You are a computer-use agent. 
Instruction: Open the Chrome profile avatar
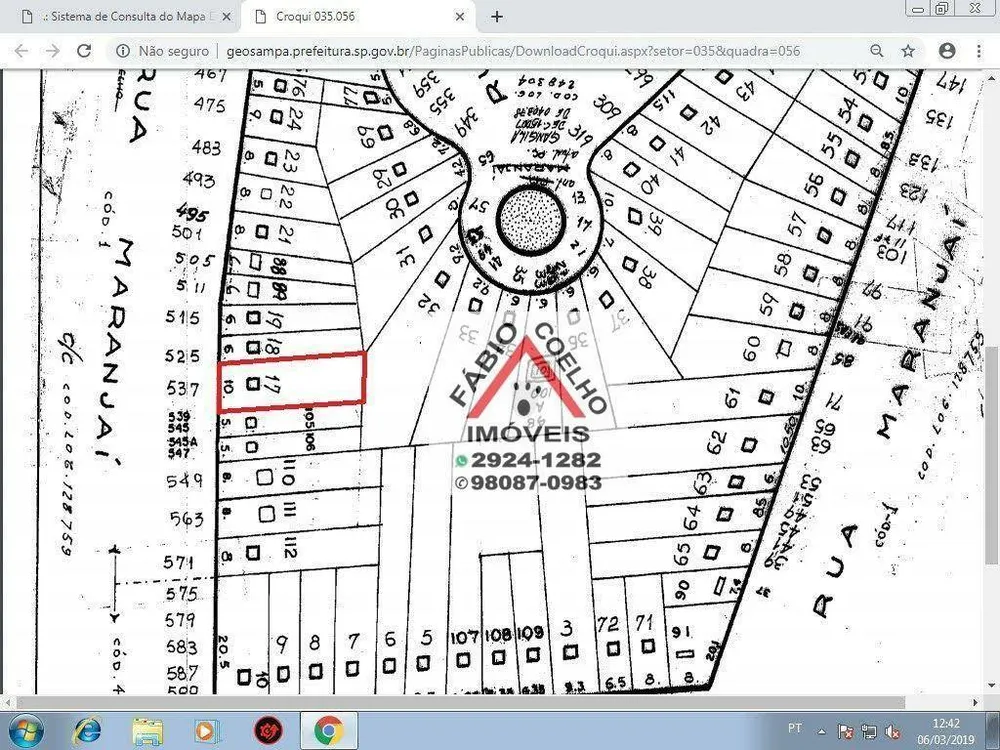pyautogui.click(x=947, y=51)
